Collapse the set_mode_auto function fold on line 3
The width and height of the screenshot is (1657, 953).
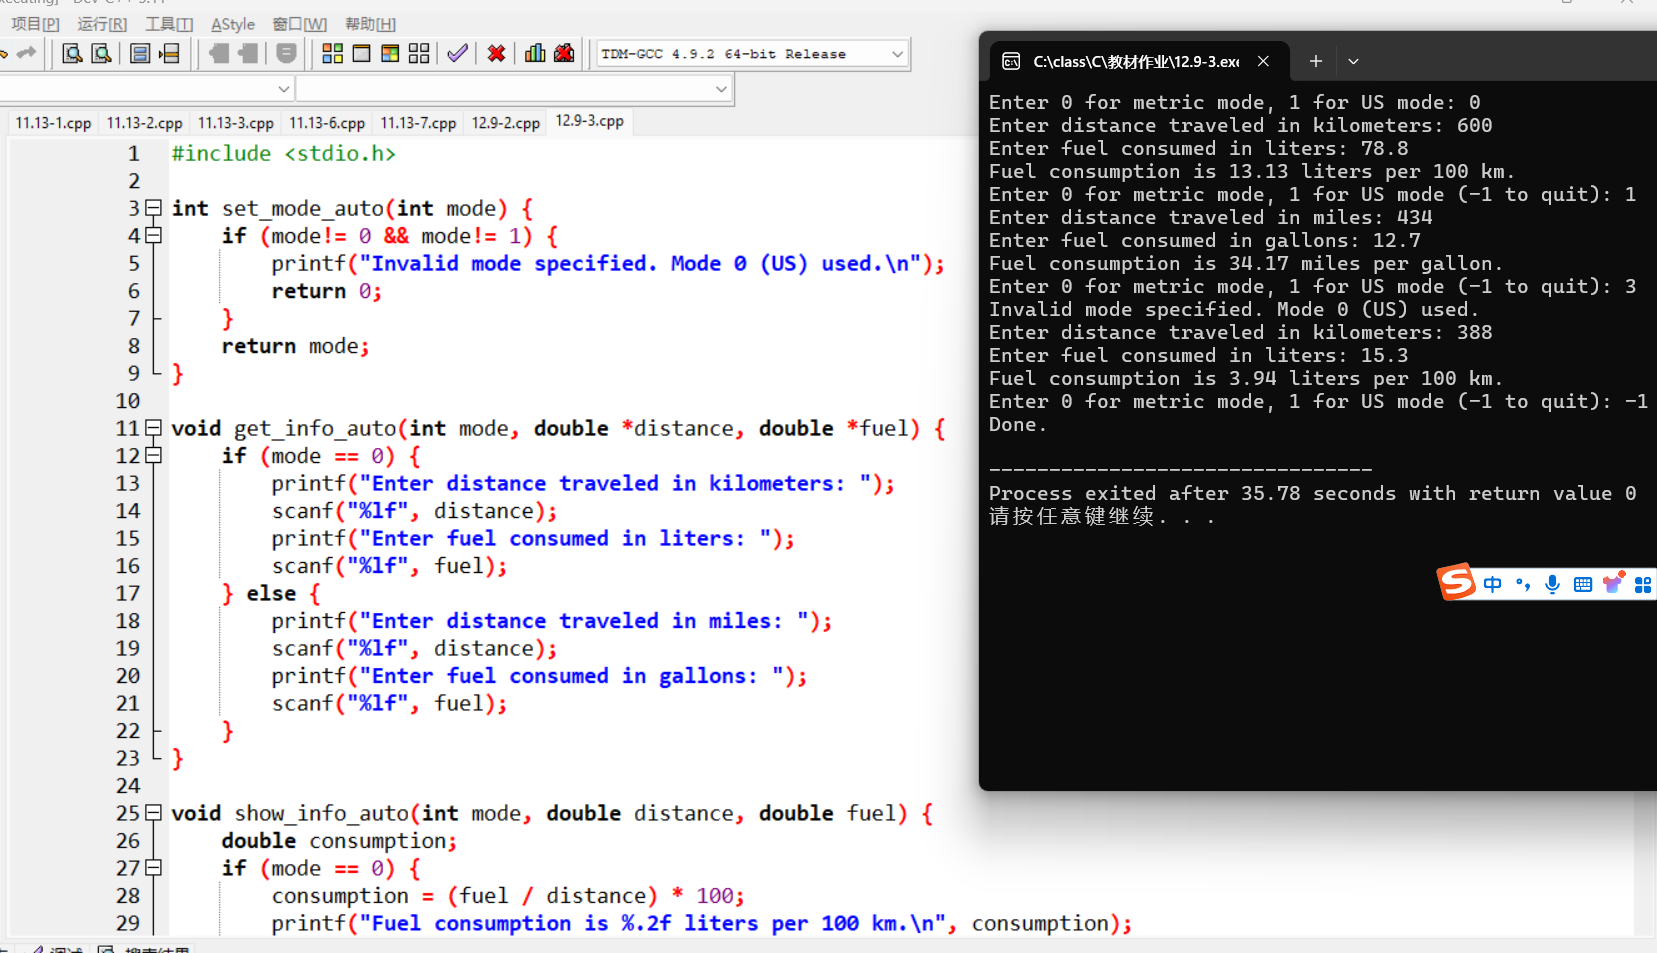(153, 208)
